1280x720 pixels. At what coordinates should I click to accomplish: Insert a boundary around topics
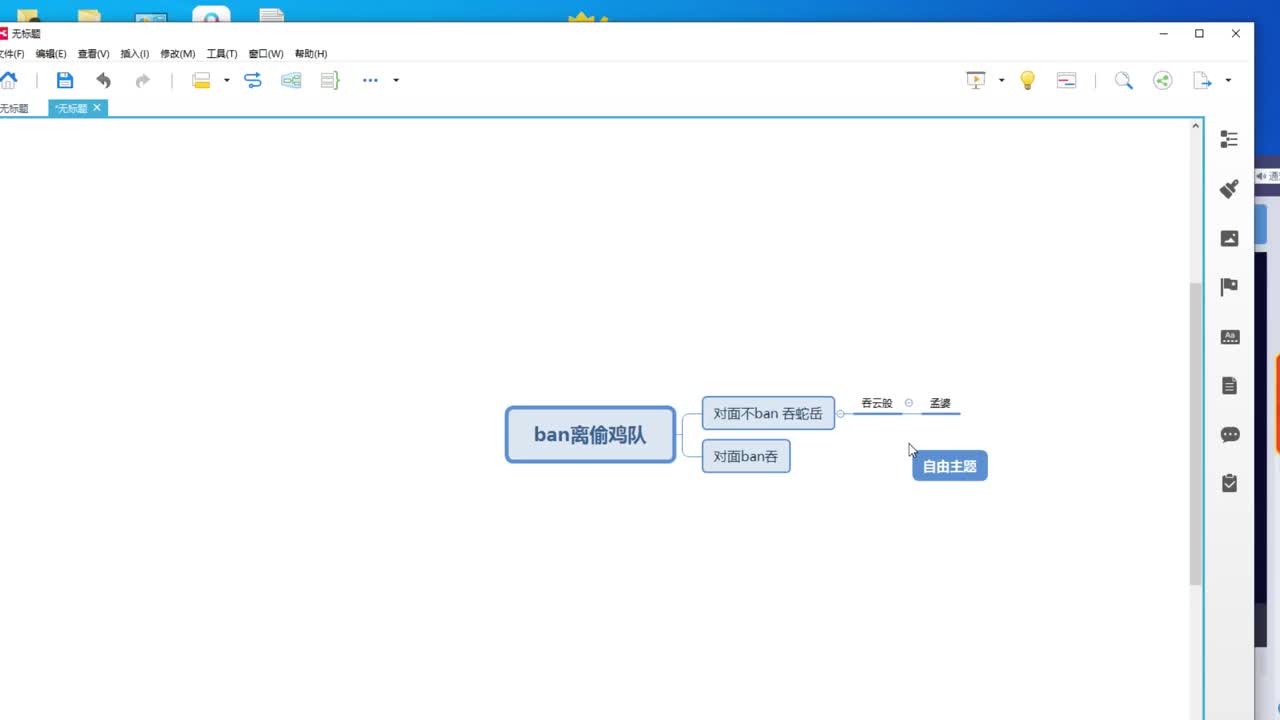(291, 80)
